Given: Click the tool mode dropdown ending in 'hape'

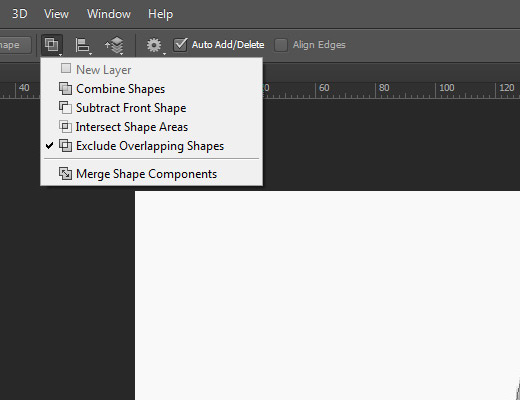Looking at the screenshot, I should pyautogui.click(x=16, y=45).
